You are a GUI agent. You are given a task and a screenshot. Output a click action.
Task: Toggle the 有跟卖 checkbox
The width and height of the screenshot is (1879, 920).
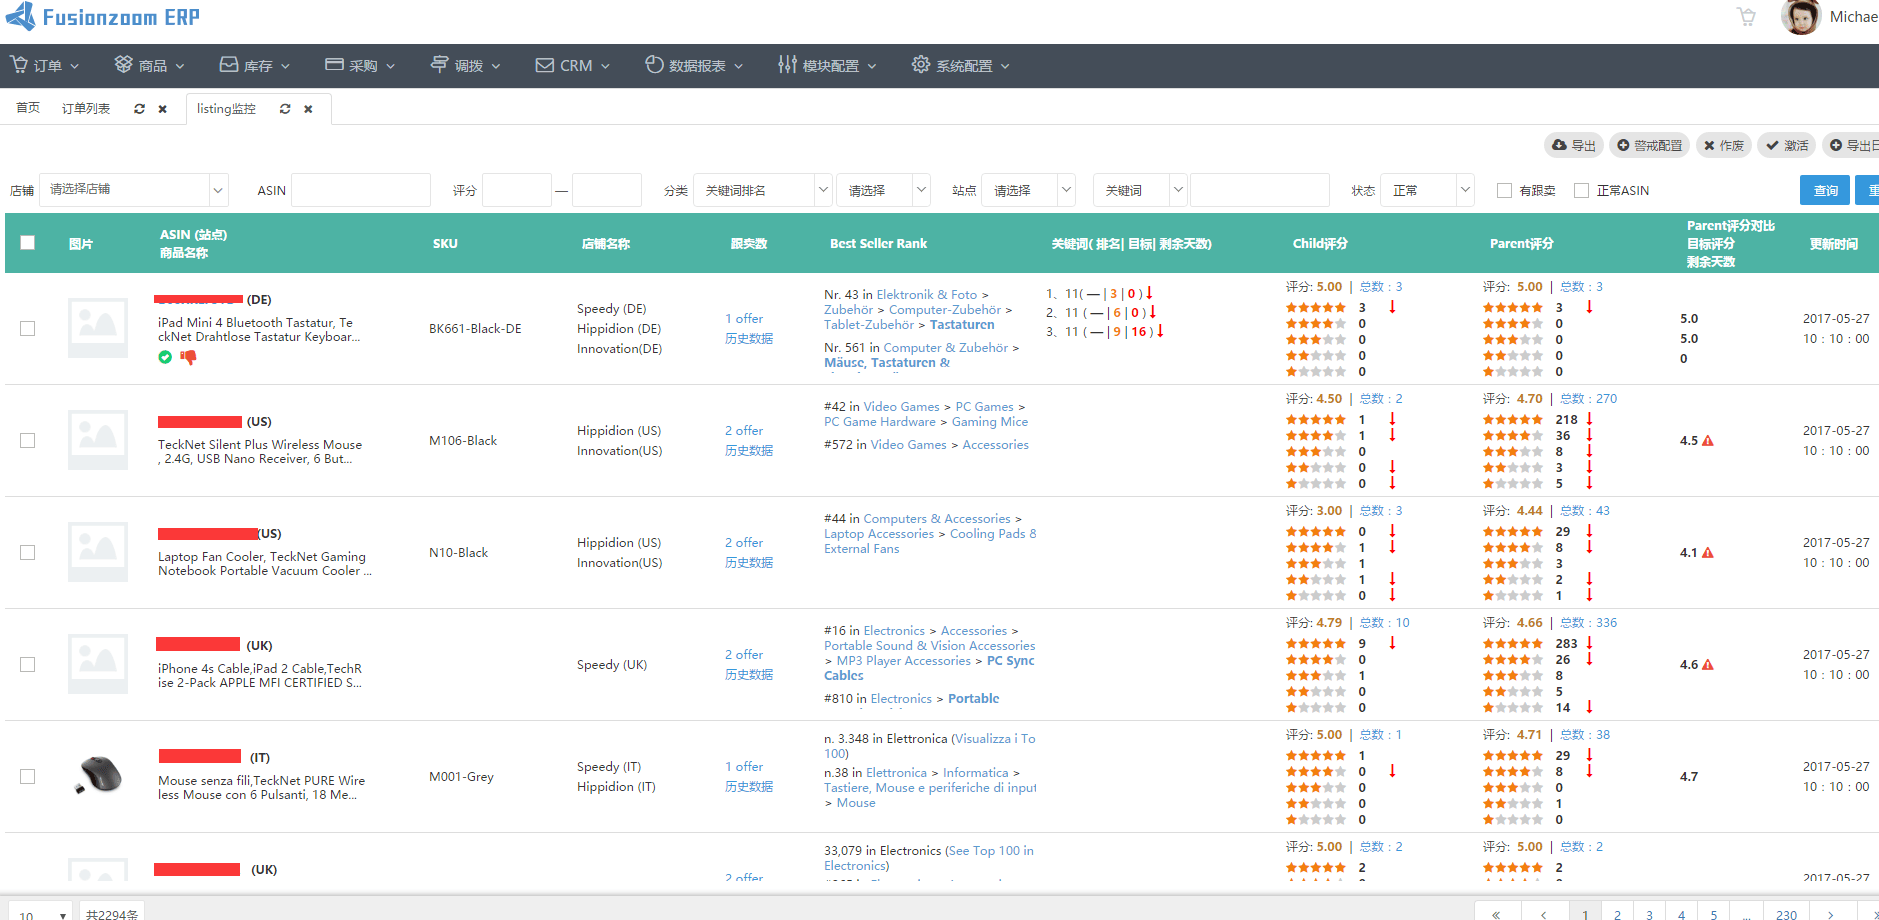coord(1504,191)
